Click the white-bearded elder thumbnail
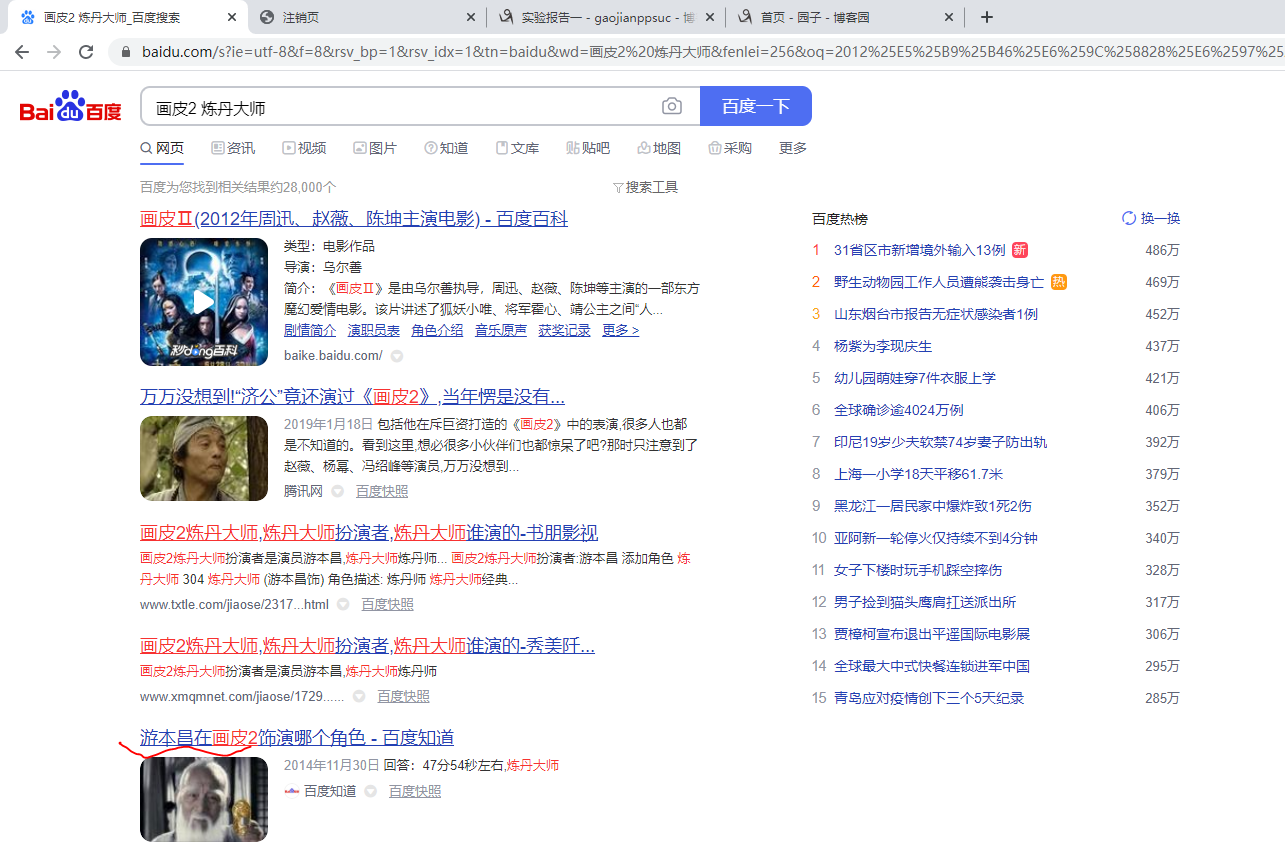This screenshot has width=1285, height=854. tap(204, 799)
